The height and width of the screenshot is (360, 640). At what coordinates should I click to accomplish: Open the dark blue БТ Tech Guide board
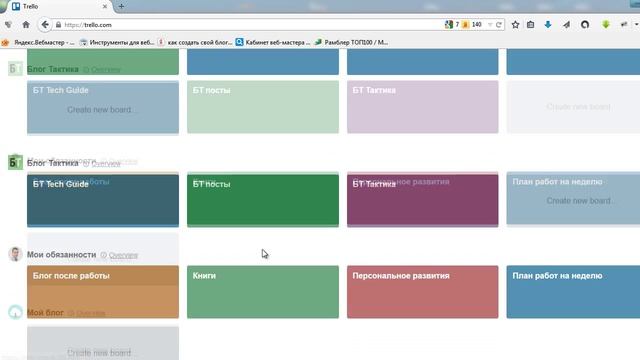click(103, 200)
